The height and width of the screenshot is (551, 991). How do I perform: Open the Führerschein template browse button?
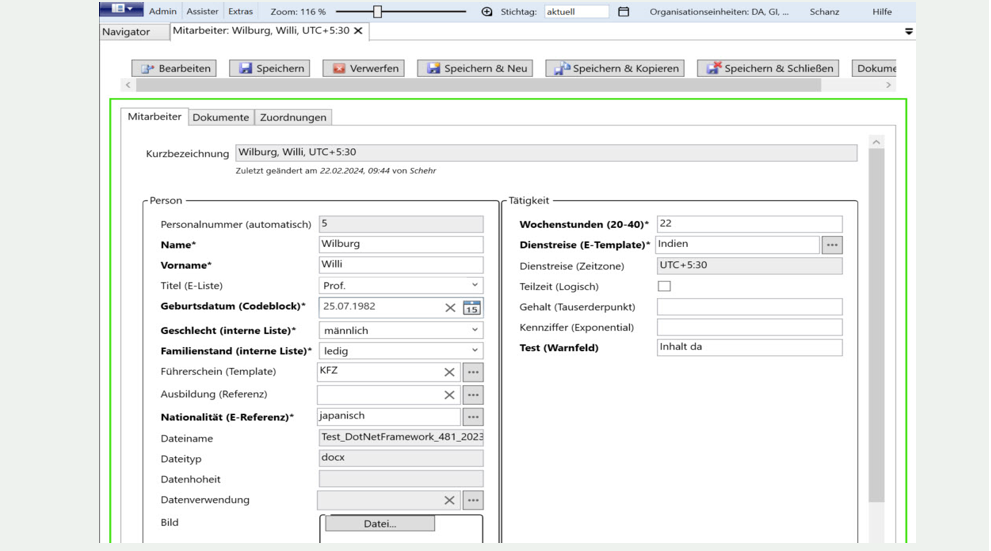(473, 372)
